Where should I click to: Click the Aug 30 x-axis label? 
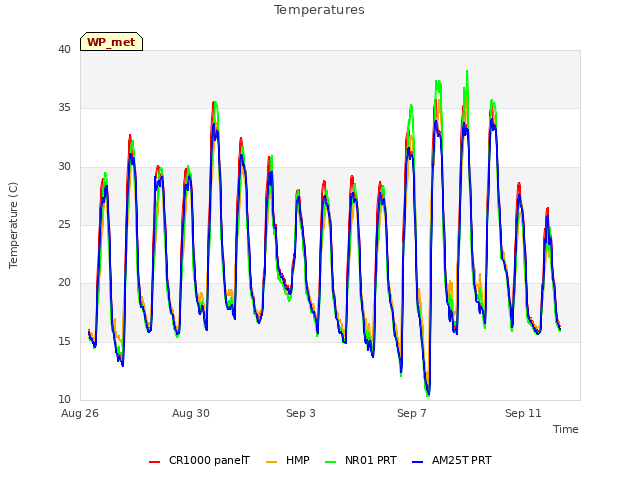coord(191,413)
